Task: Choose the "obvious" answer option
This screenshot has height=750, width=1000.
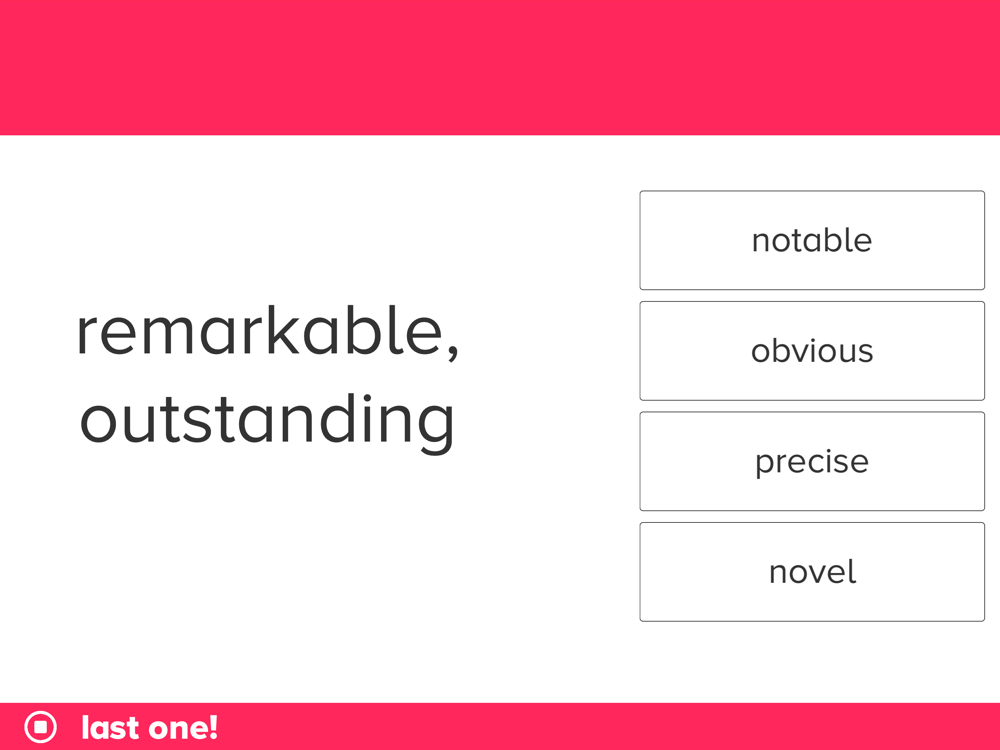Action: [812, 351]
